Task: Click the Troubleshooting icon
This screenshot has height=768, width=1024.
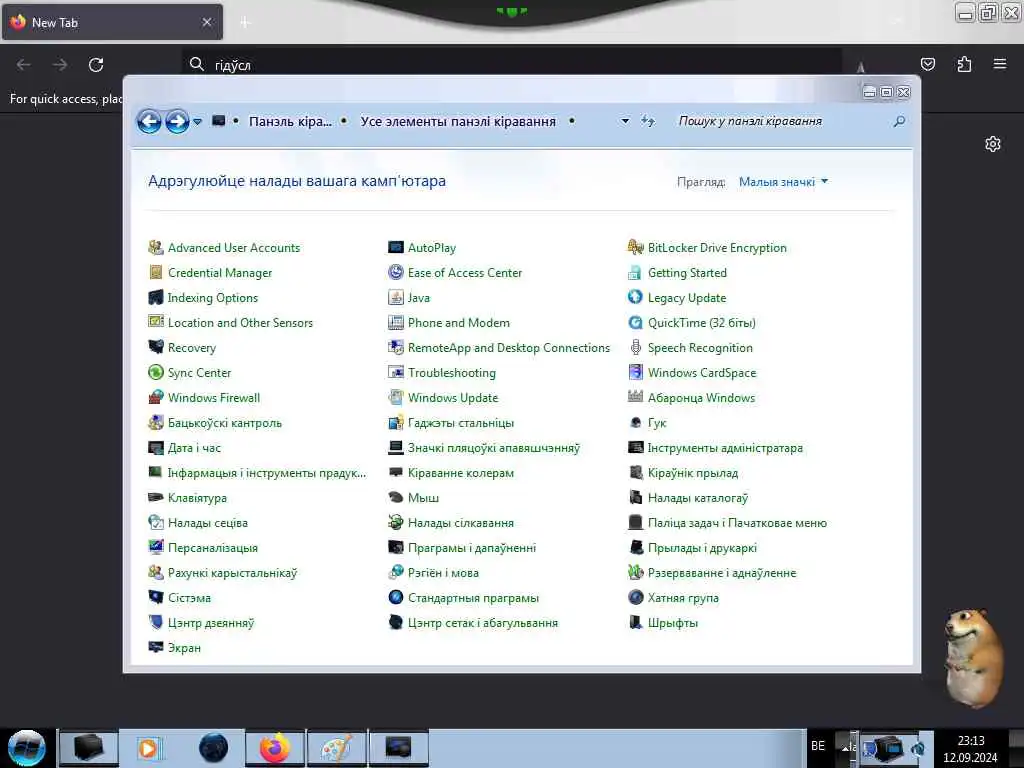Action: coord(396,372)
